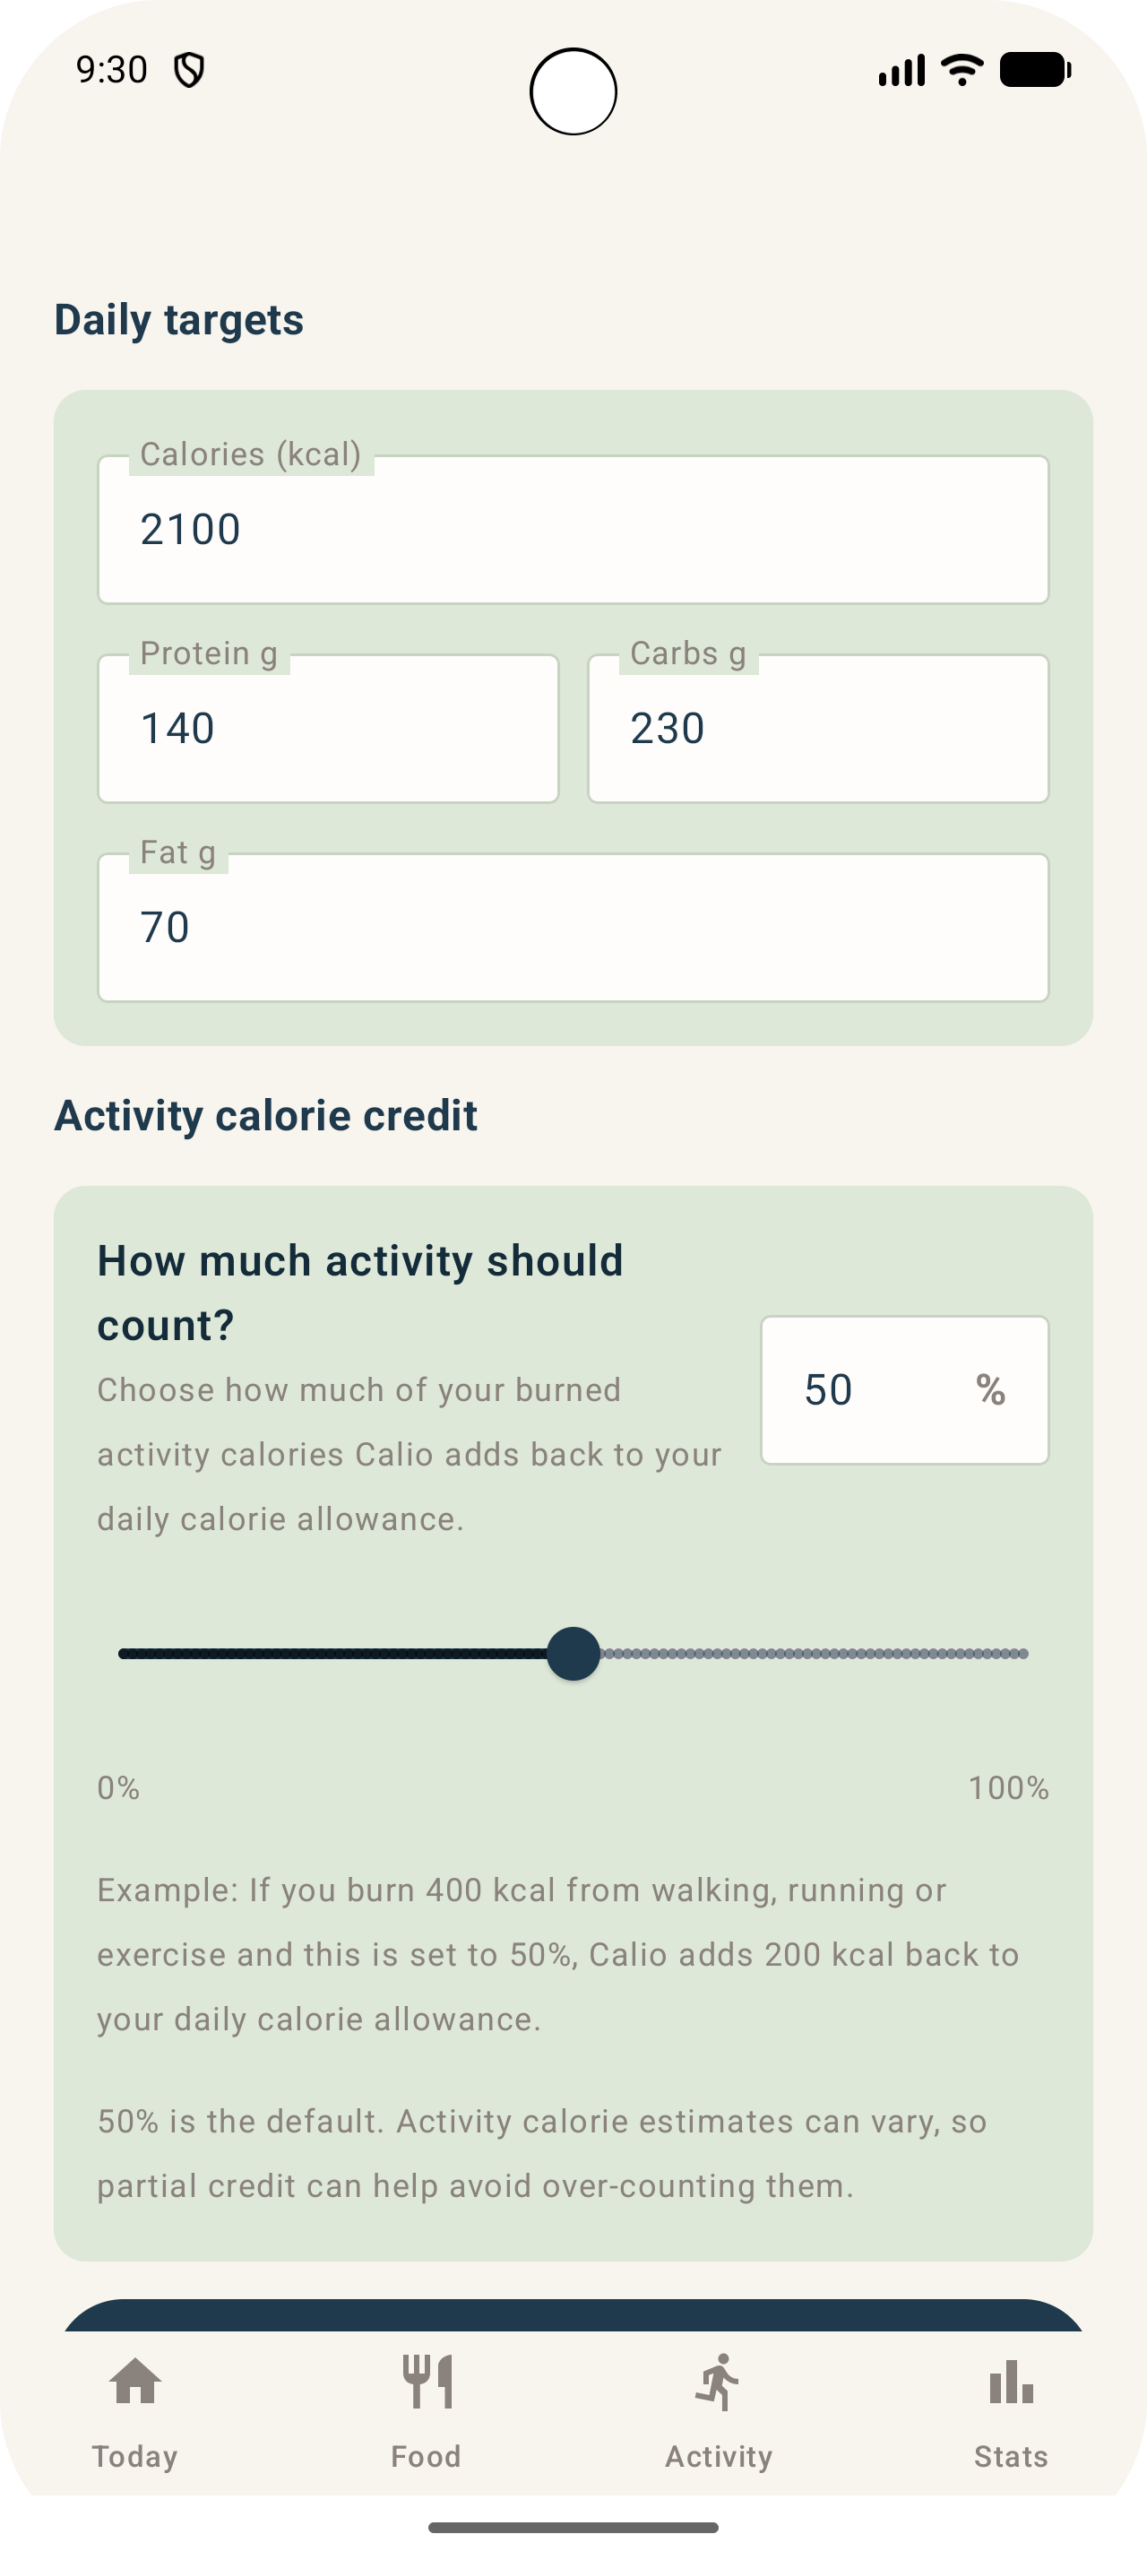The image size is (1147, 2560).
Task: Tap the Wi-Fi status icon
Action: (x=962, y=70)
